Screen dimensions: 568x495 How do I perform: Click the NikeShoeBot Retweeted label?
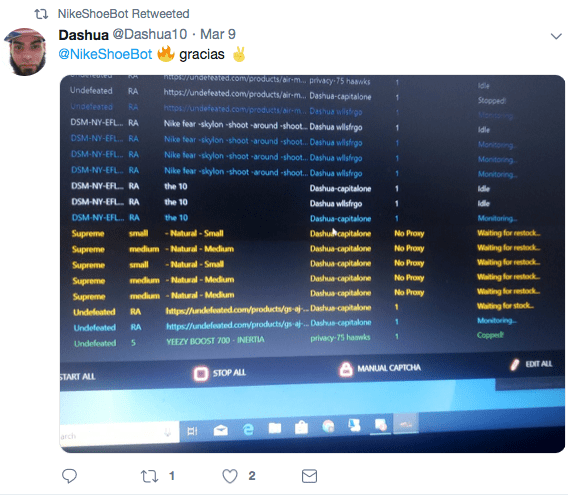[x=124, y=14]
